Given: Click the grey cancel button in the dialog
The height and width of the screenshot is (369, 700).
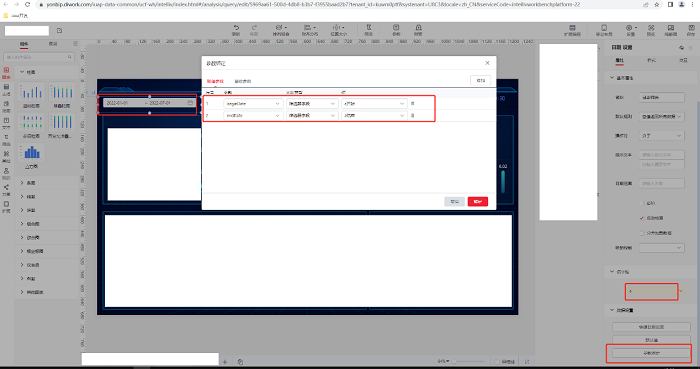Looking at the screenshot, I should pyautogui.click(x=454, y=201).
